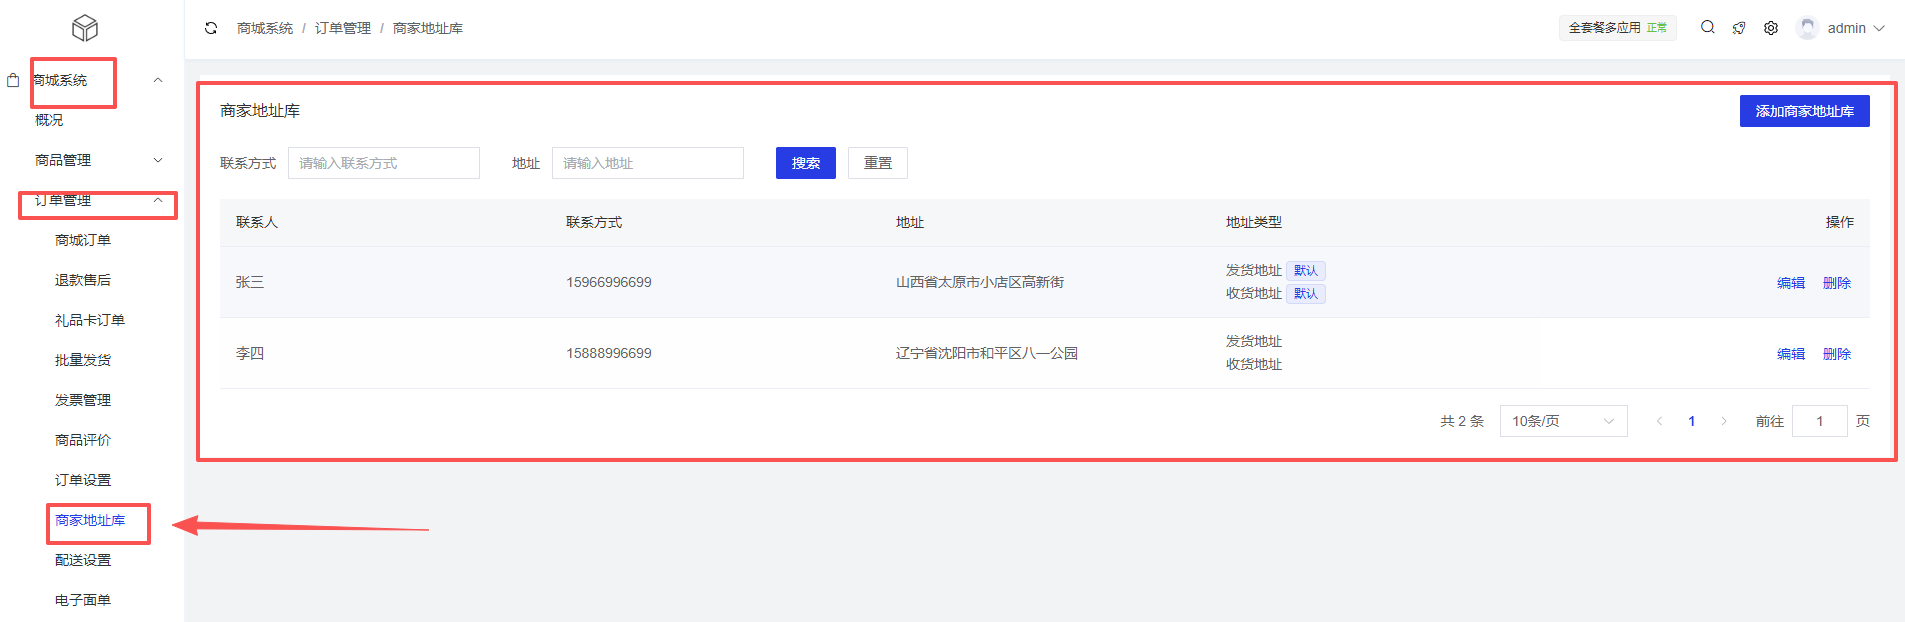
Task: Focus the 联系方式 search input field
Action: point(384,163)
